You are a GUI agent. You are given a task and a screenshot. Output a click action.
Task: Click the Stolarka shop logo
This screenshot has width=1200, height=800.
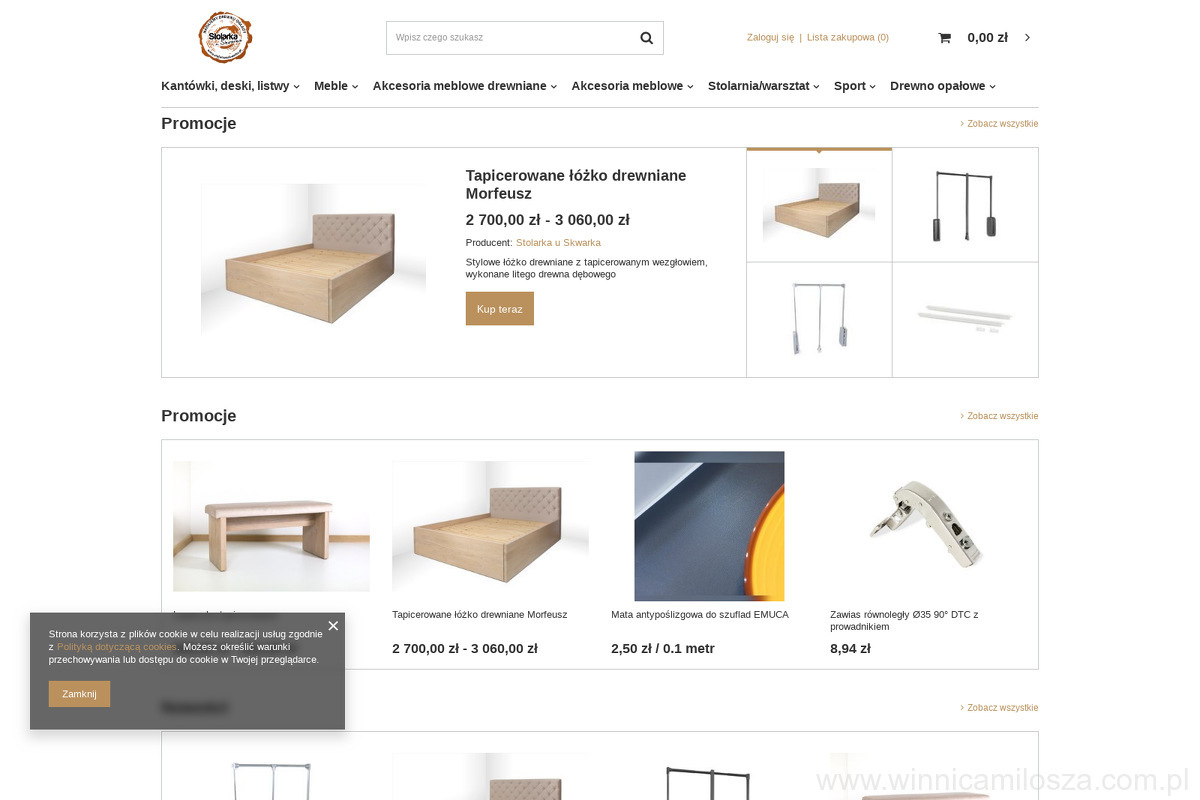(225, 38)
